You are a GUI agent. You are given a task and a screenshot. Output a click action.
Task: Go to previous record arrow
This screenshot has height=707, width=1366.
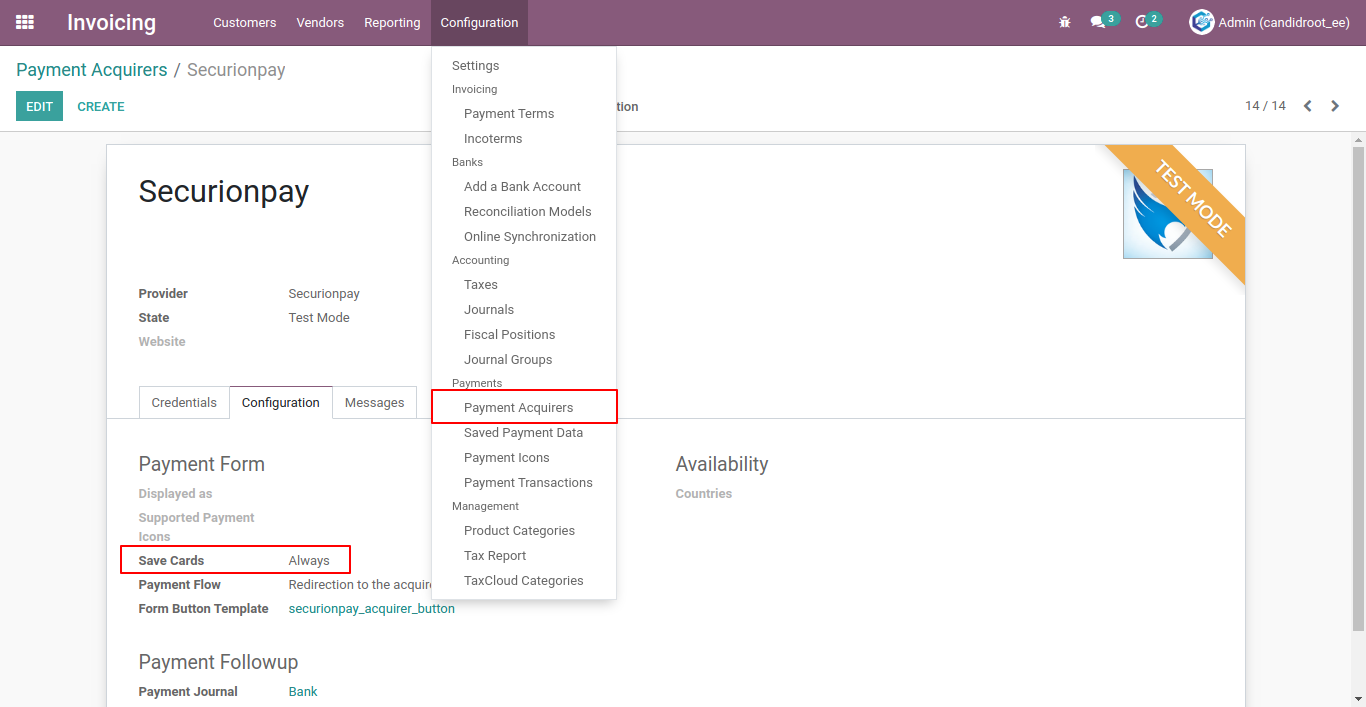click(1307, 106)
